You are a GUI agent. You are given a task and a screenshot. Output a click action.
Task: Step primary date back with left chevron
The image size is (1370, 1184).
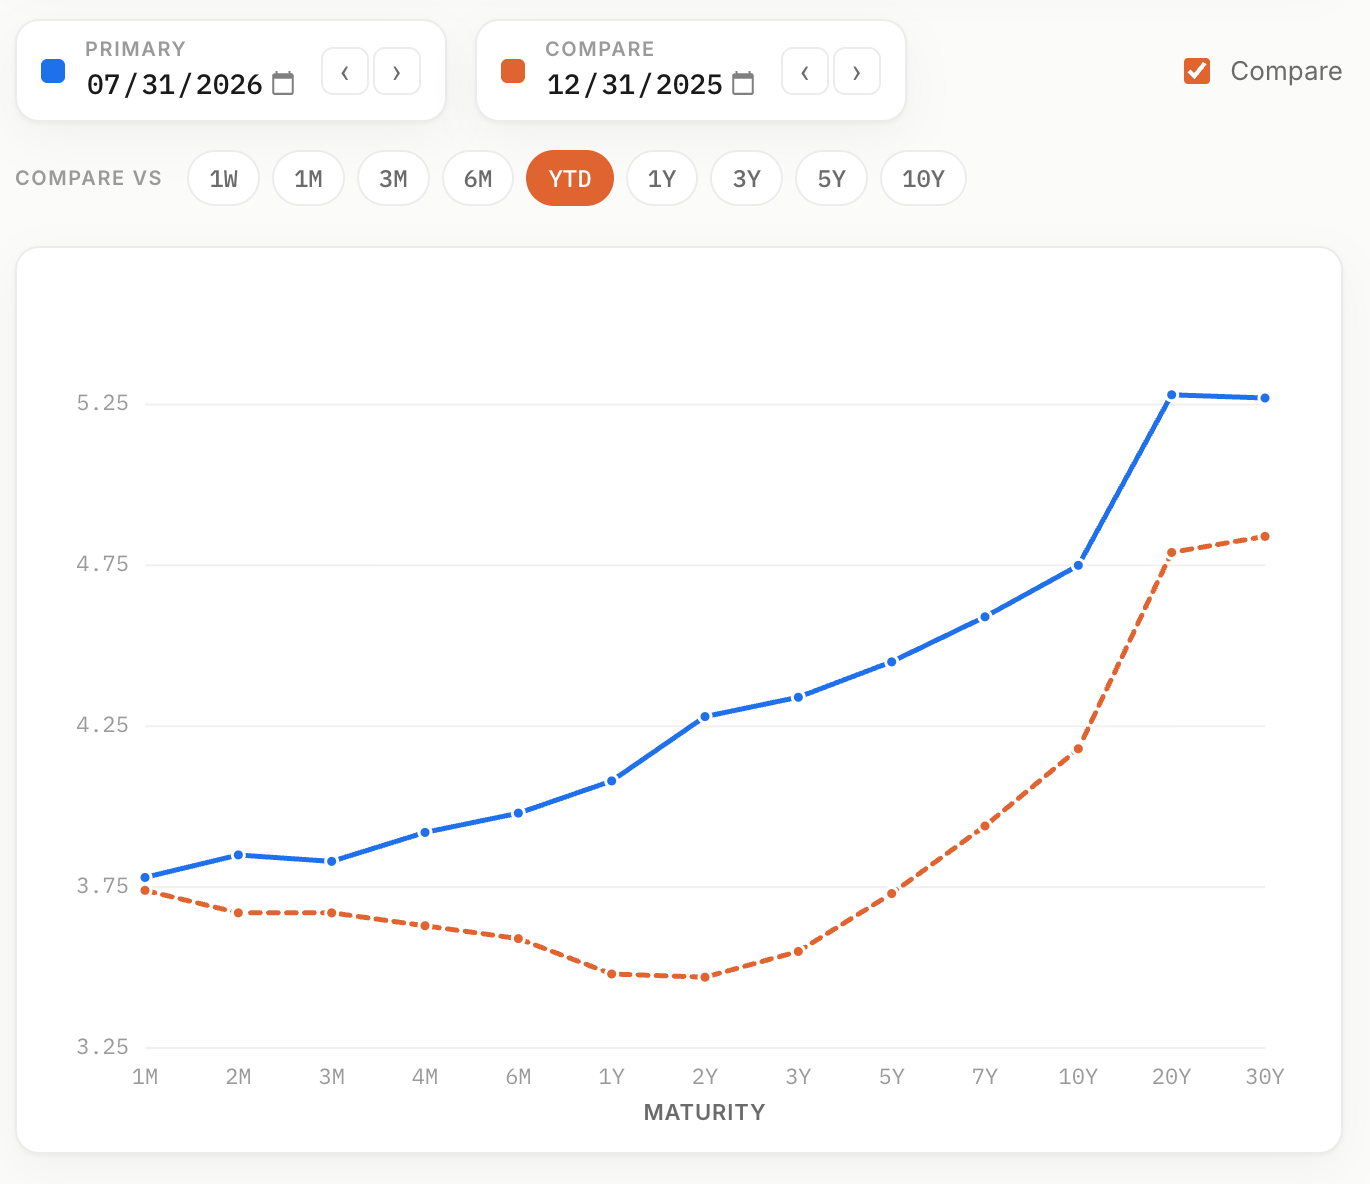[x=345, y=72]
